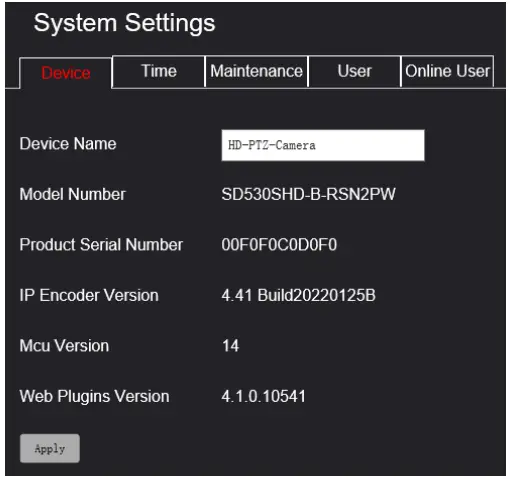Click the Web Plugins Version label
Viewport: 510px width, 479px height.
click(x=95, y=397)
